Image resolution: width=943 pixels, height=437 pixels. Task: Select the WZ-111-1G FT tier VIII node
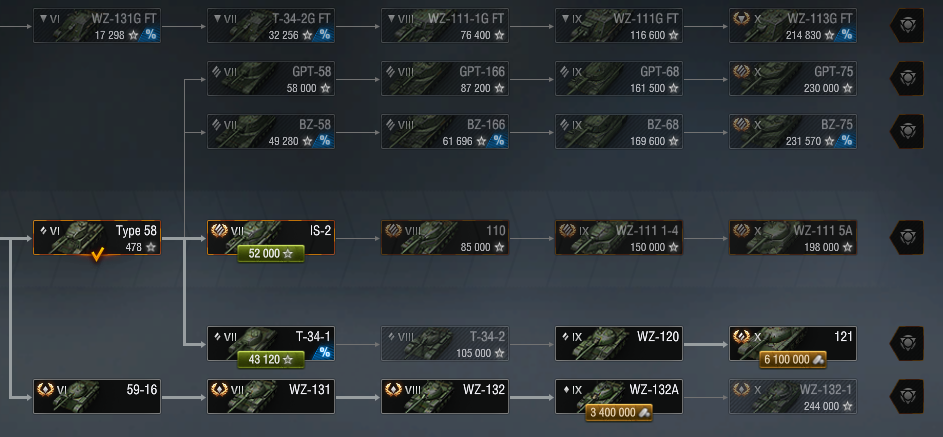tap(445, 25)
